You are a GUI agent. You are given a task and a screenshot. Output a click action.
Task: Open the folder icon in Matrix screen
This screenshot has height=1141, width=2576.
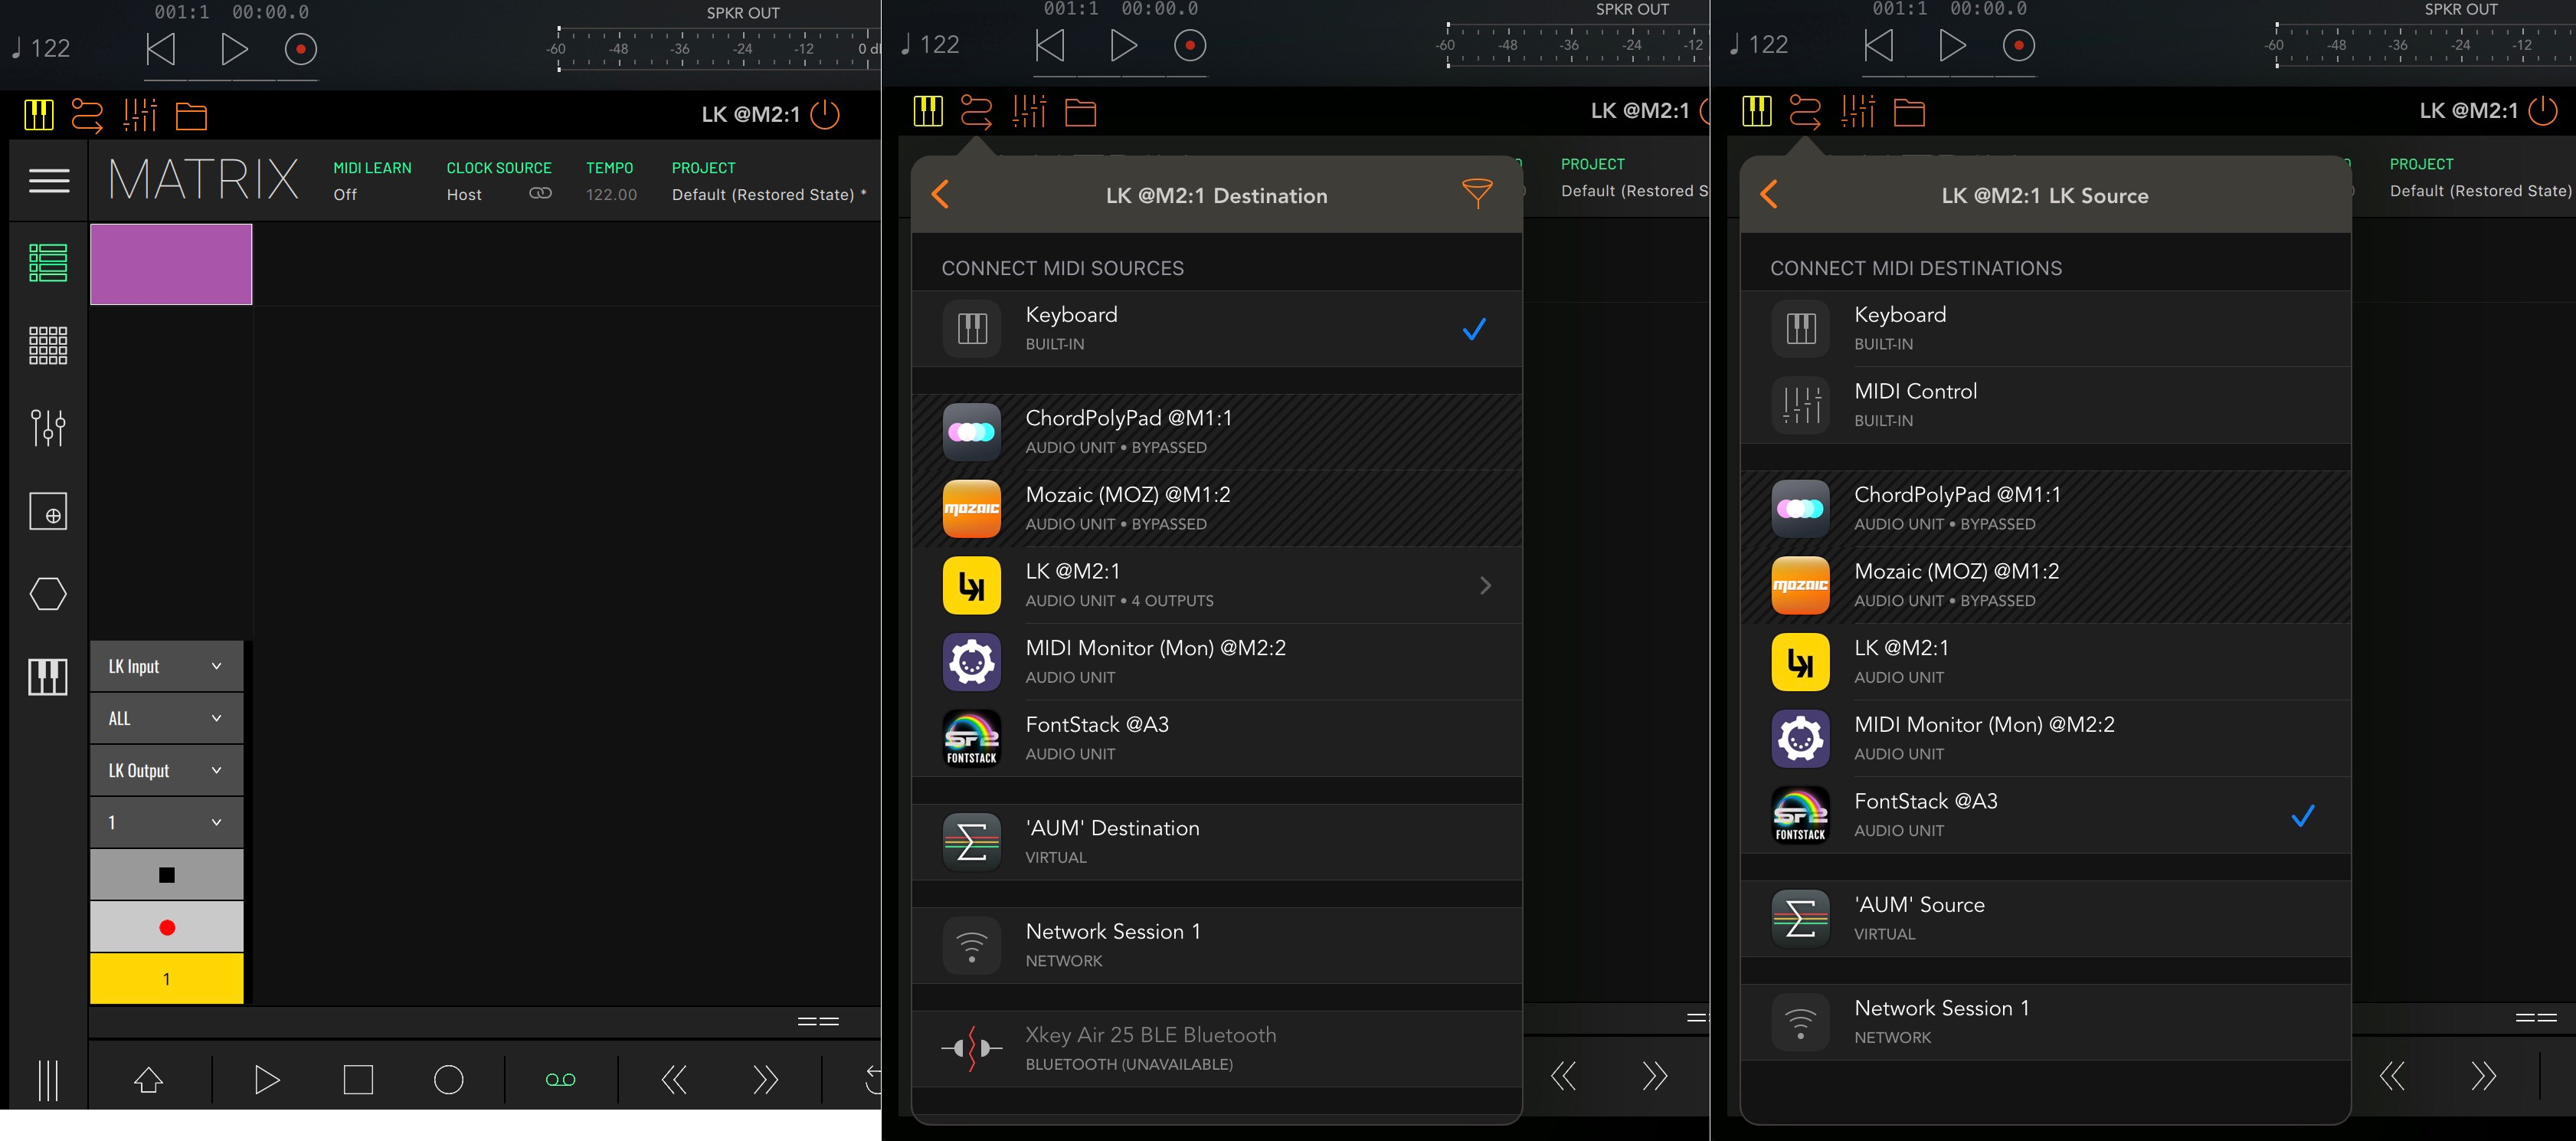coord(191,116)
